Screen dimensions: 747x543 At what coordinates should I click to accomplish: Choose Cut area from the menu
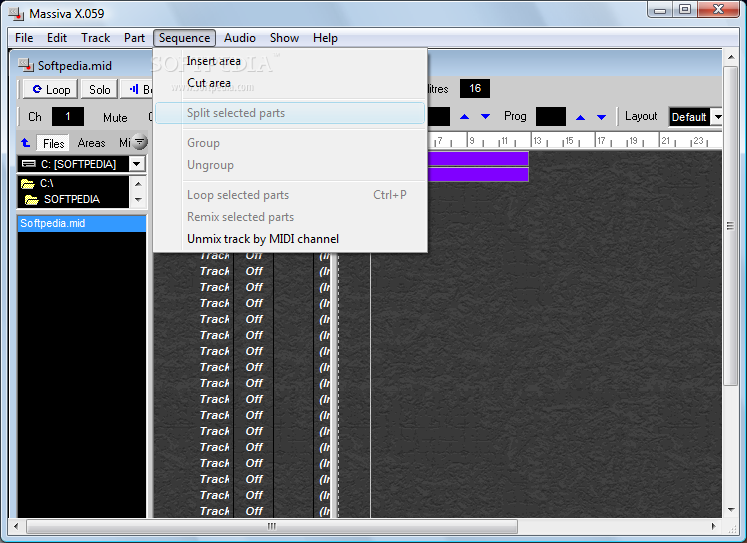(290, 83)
